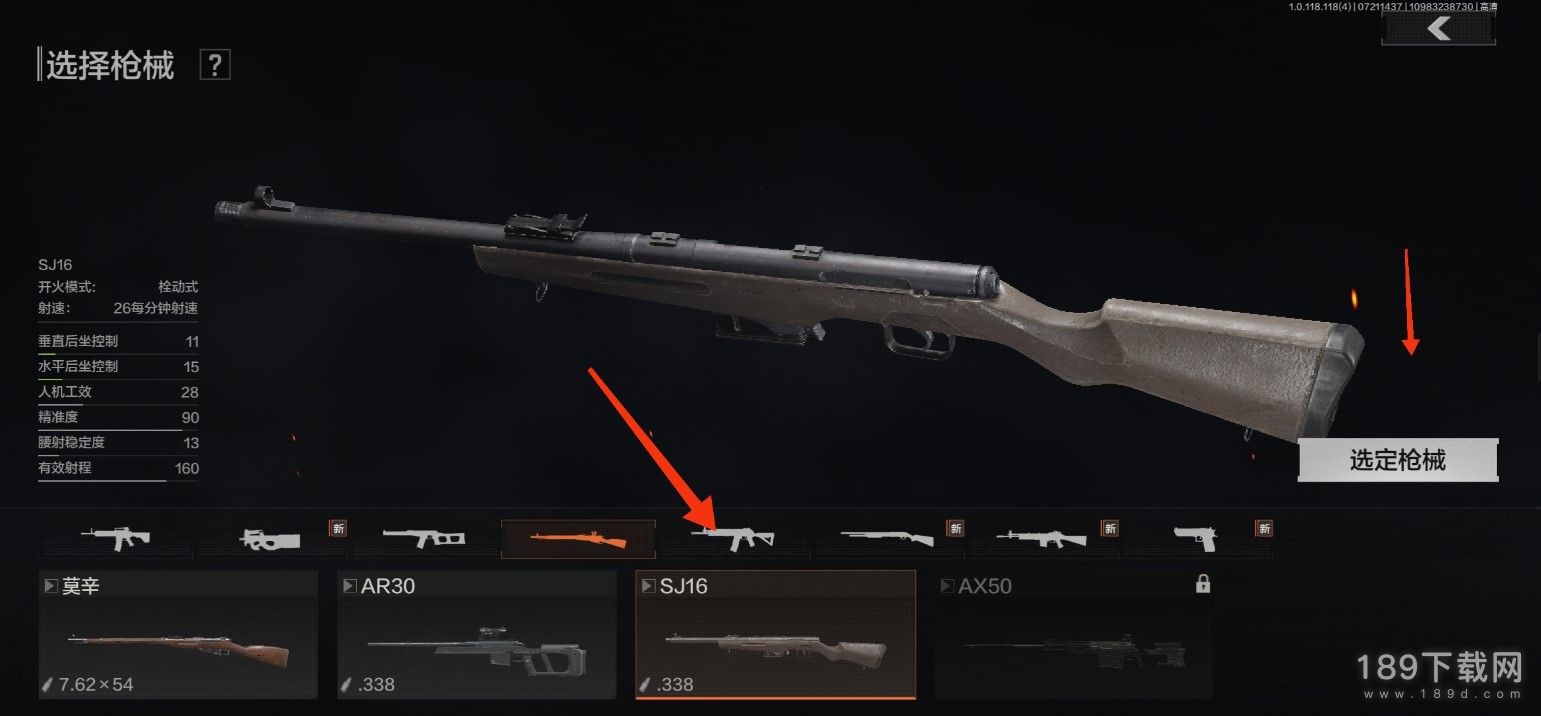Viewport: 1541px width, 716px height.
Task: Click the locked AX50 weapon card
Action: (1074, 634)
